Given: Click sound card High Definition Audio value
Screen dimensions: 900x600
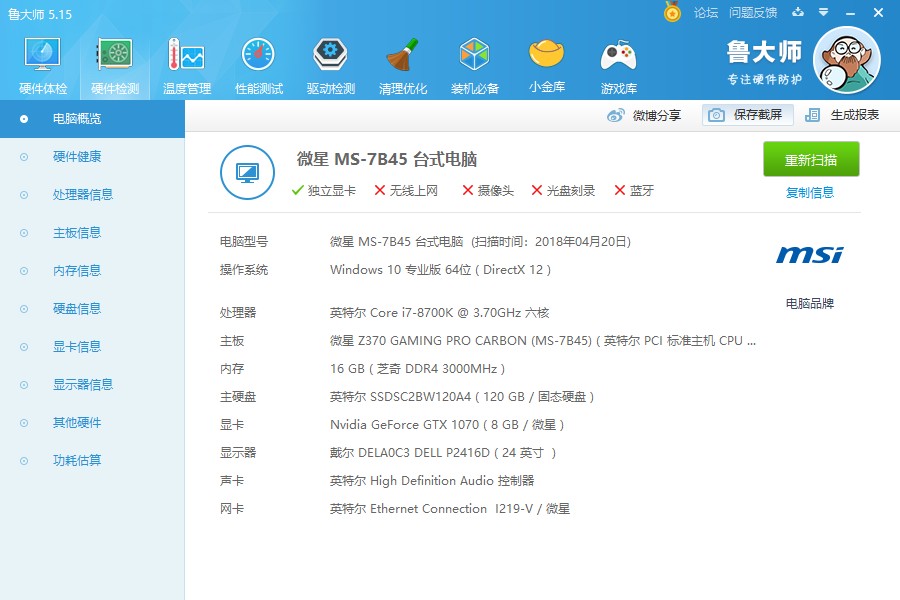Looking at the screenshot, I should [432, 481].
